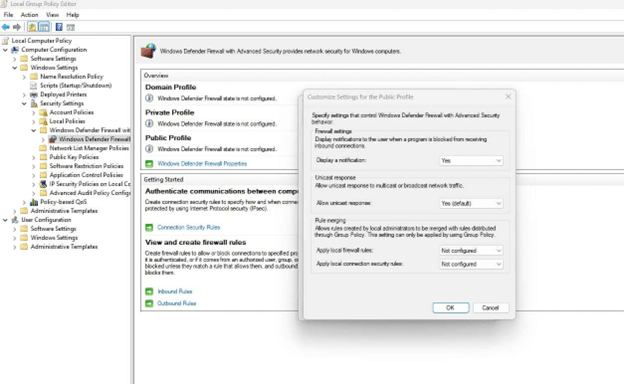Click the green arrow beside Windows Defender Firewall Properties
Viewport: 624px width, 384px height.
tap(149, 164)
